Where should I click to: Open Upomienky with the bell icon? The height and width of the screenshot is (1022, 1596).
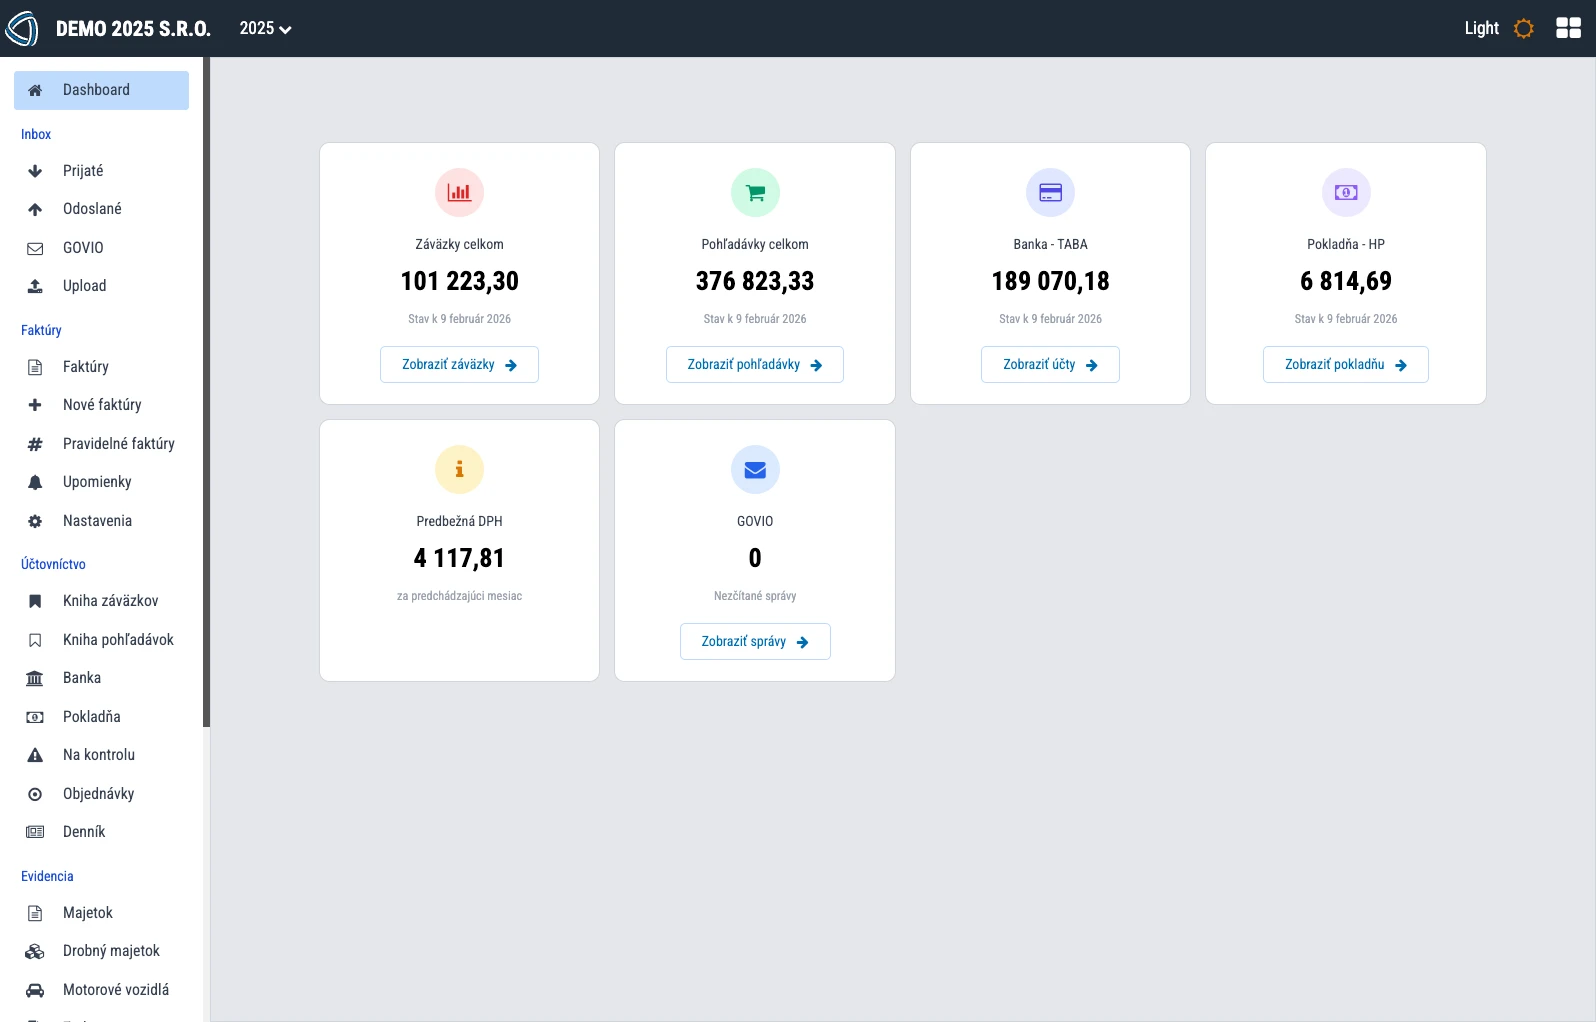(x=97, y=482)
